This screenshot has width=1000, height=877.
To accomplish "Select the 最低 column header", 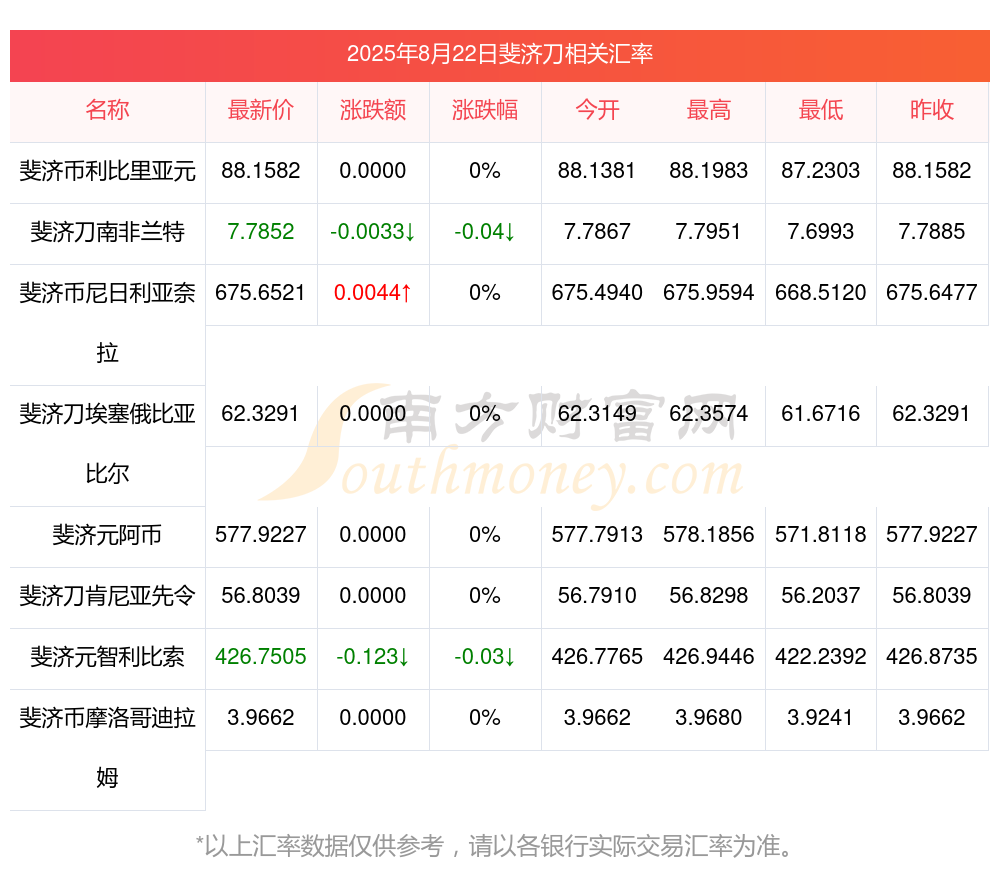I will tap(821, 110).
